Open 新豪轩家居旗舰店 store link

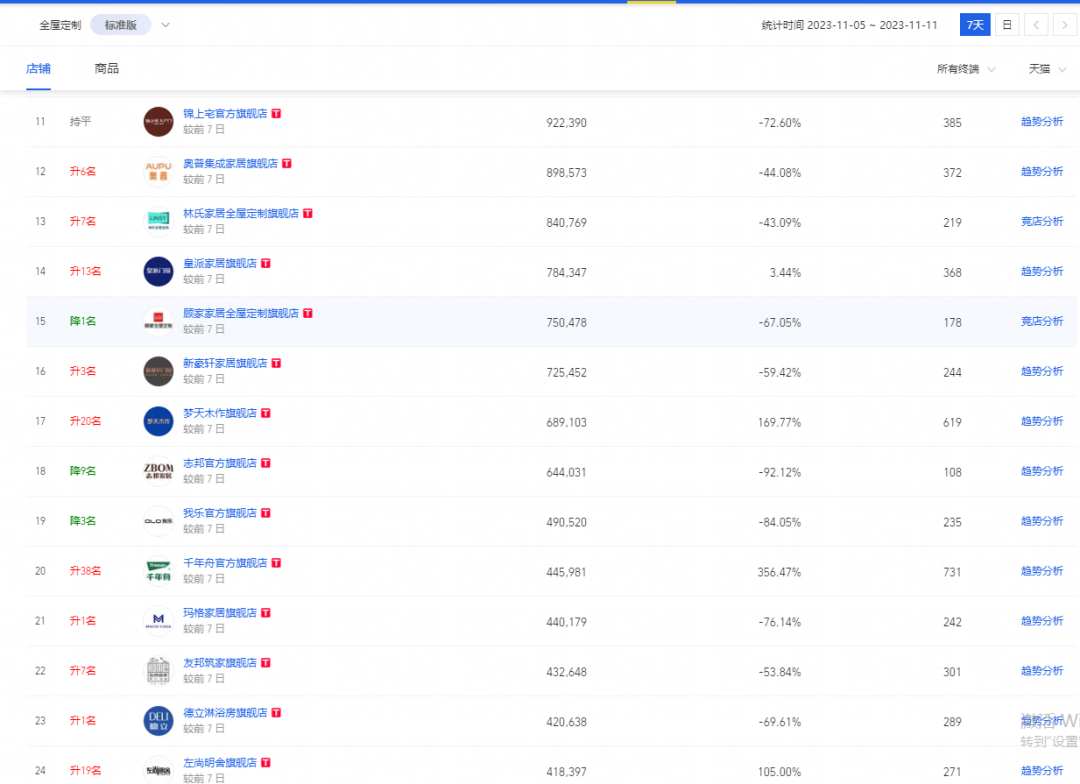point(225,363)
